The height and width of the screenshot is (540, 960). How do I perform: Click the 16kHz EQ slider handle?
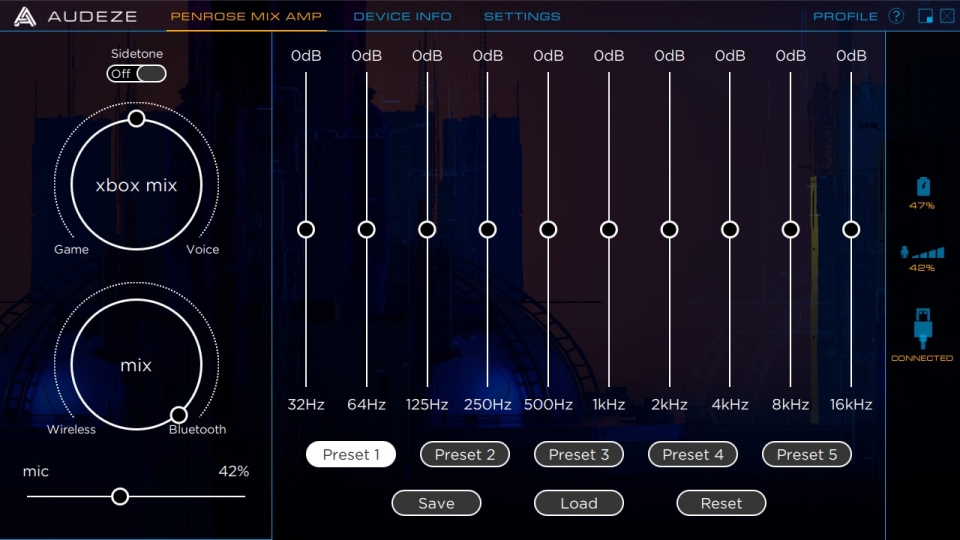pyautogui.click(x=851, y=230)
